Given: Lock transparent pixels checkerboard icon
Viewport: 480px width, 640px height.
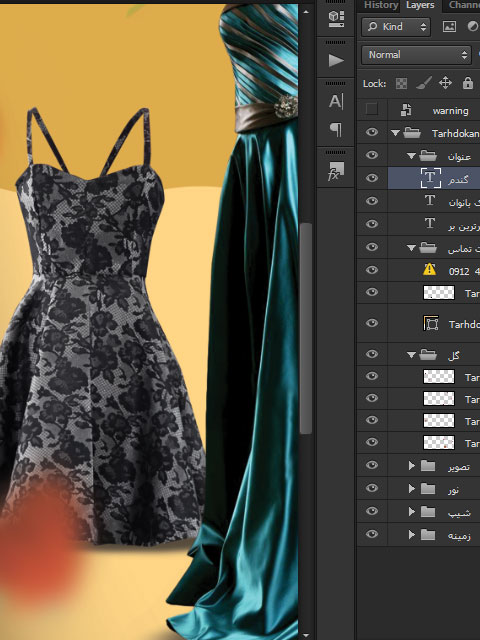Looking at the screenshot, I should [401, 84].
